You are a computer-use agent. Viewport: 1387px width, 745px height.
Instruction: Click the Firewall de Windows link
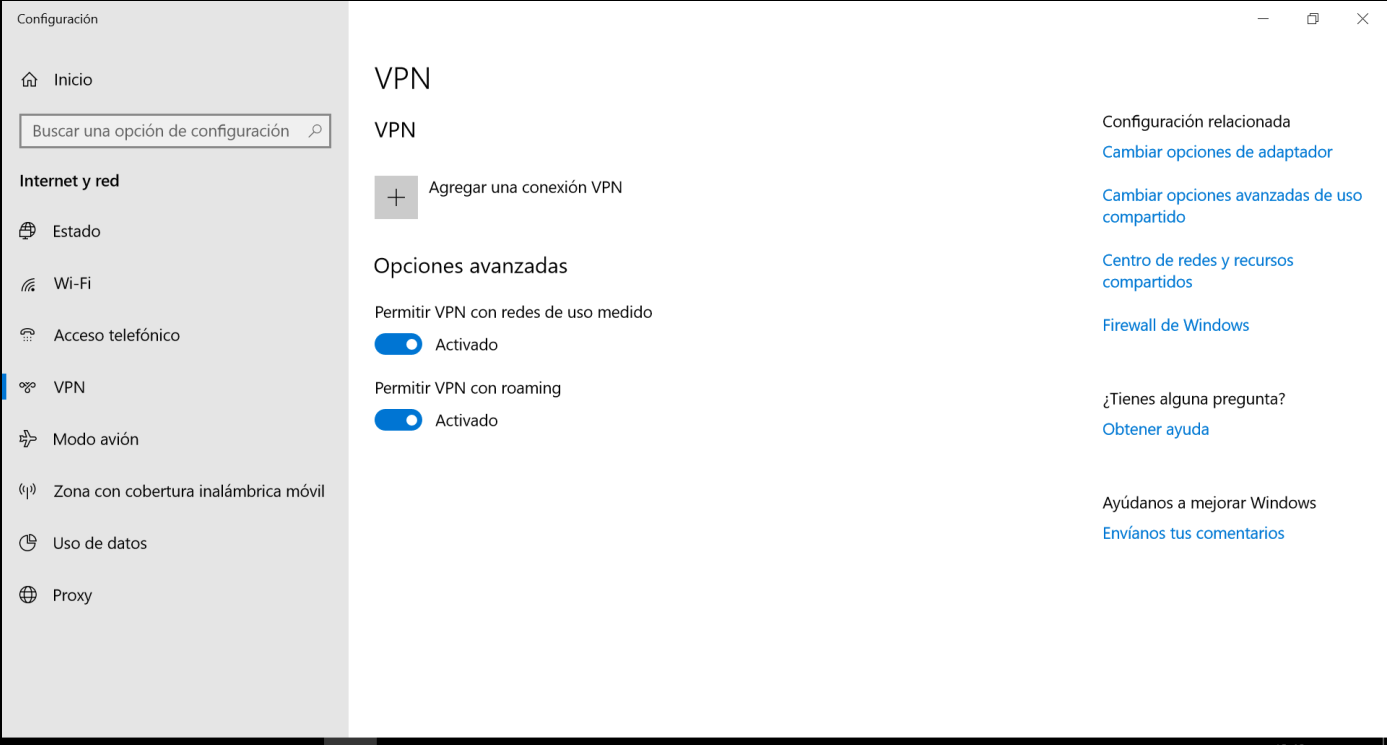[1175, 325]
